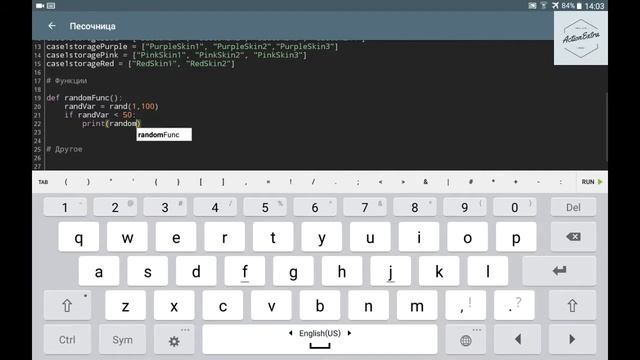Tap the number 0 key
Image resolution: width=640 pixels, height=360 pixels.
(515, 207)
